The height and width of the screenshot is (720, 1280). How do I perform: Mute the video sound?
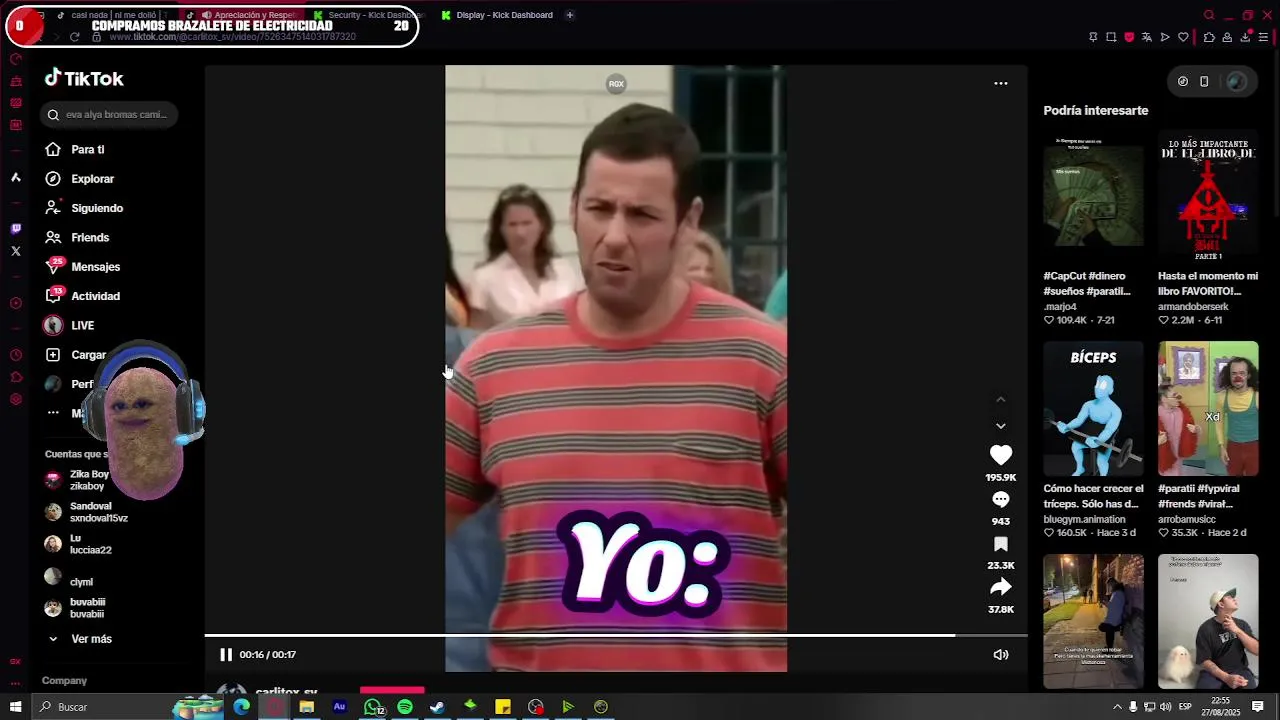[1001, 655]
